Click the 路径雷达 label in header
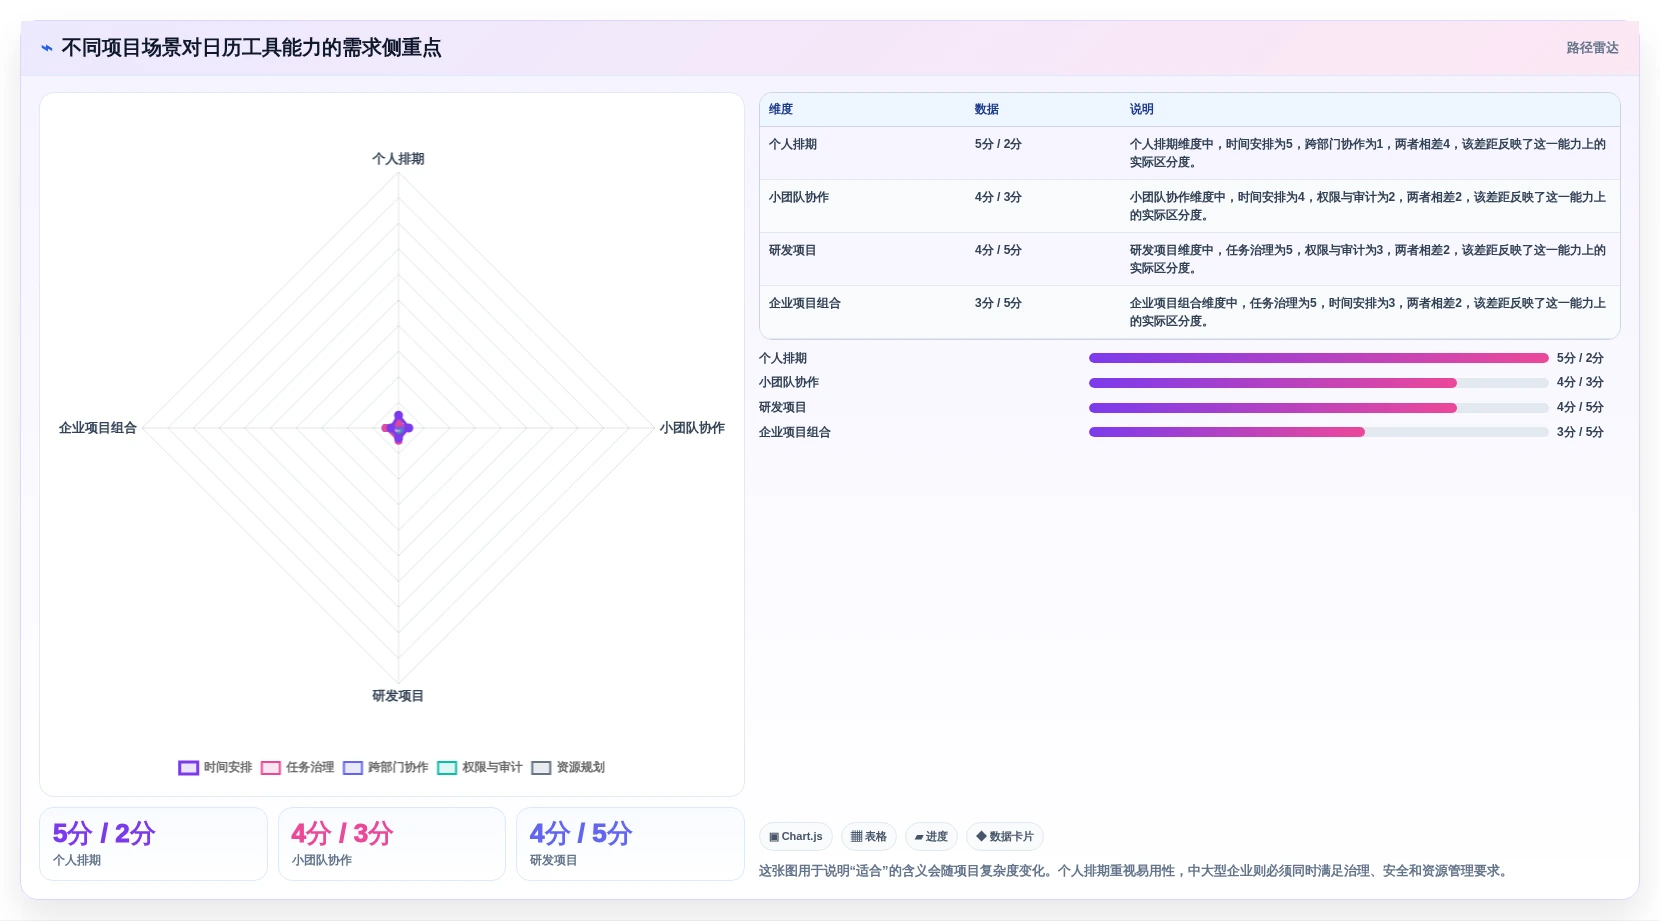The width and height of the screenshot is (1660, 921). tap(1592, 48)
